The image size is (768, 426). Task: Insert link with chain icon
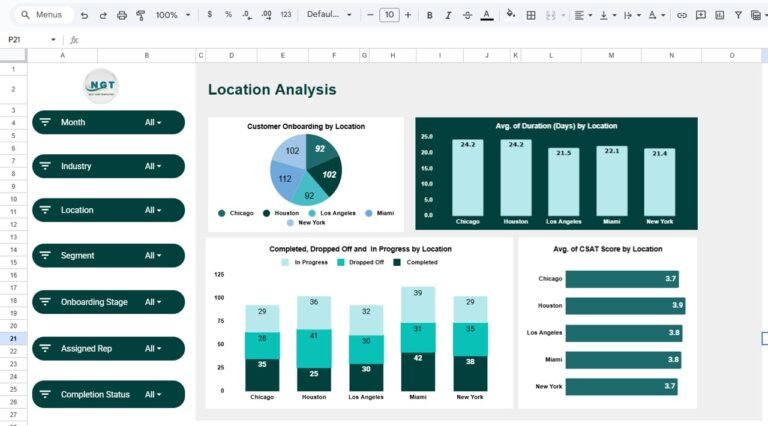pos(682,15)
